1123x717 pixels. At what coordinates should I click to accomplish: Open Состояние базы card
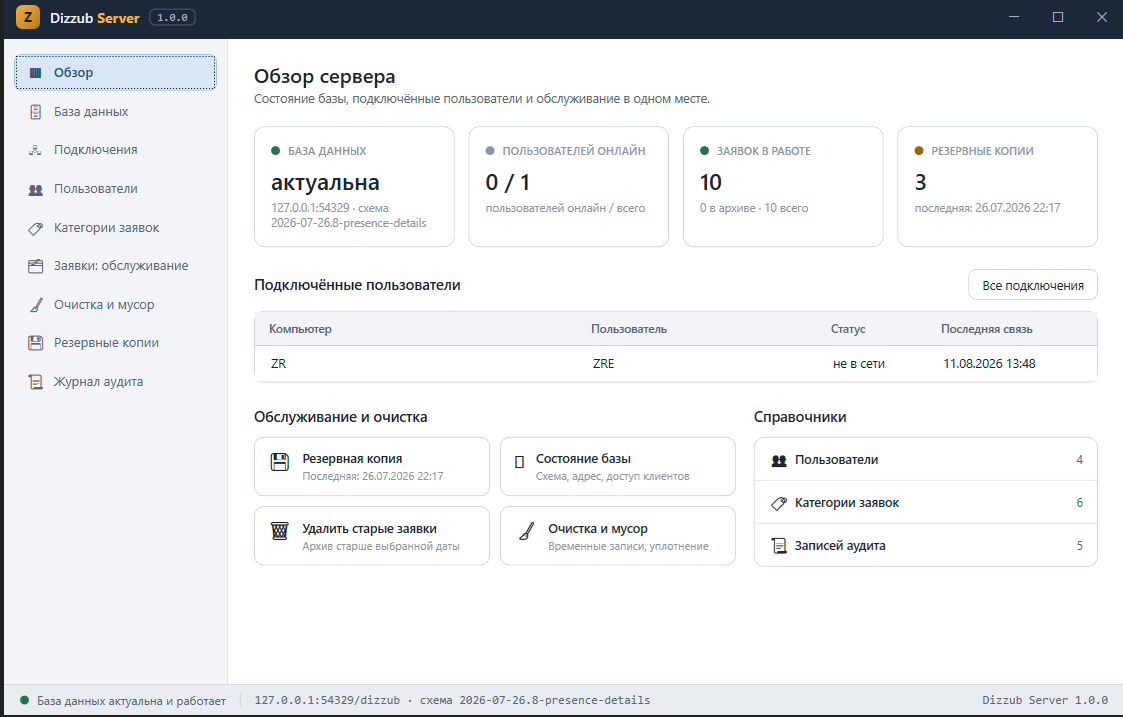[x=617, y=466]
